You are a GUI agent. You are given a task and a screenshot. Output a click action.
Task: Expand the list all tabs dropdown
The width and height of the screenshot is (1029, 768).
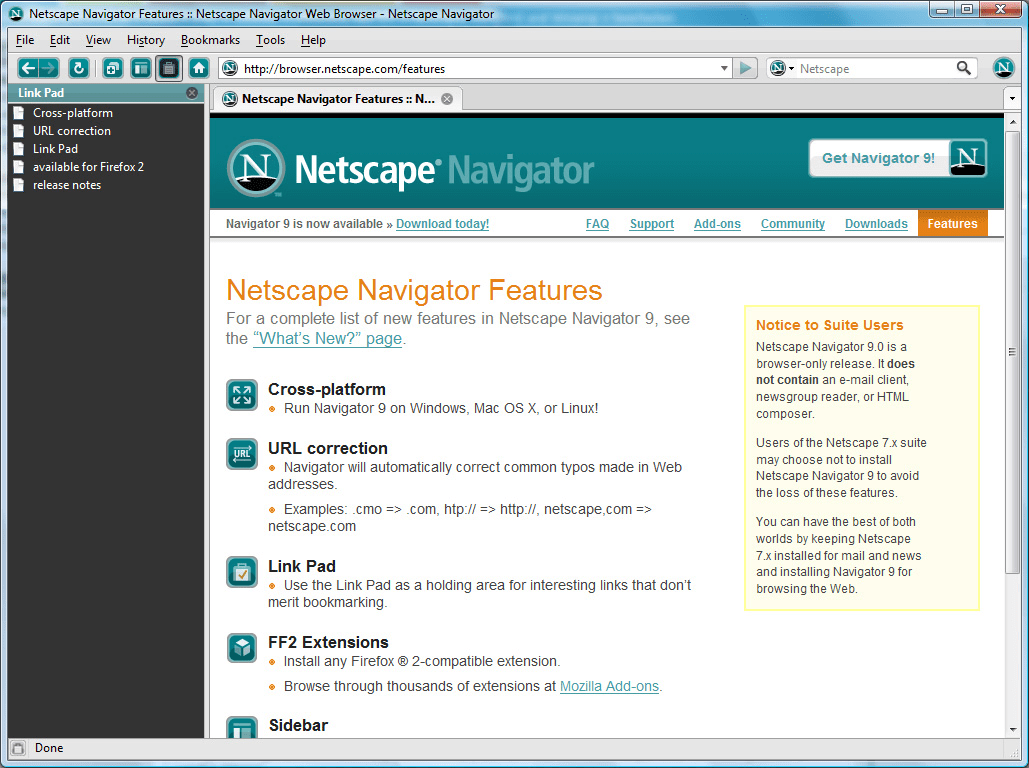pyautogui.click(x=1011, y=99)
